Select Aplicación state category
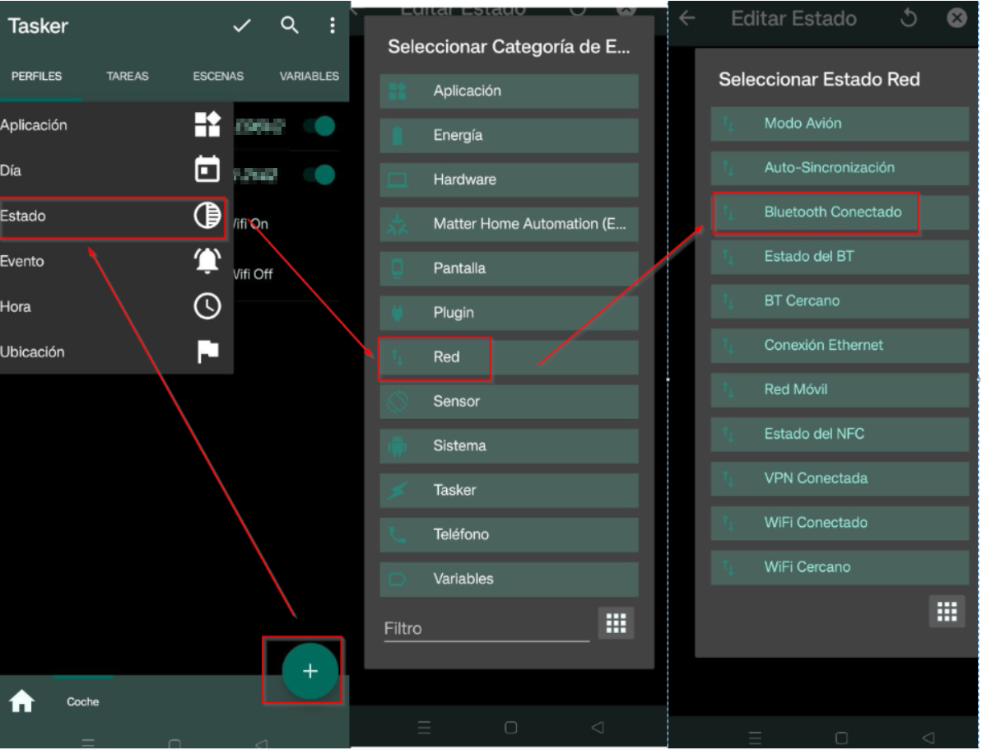982x750 pixels. (509, 91)
